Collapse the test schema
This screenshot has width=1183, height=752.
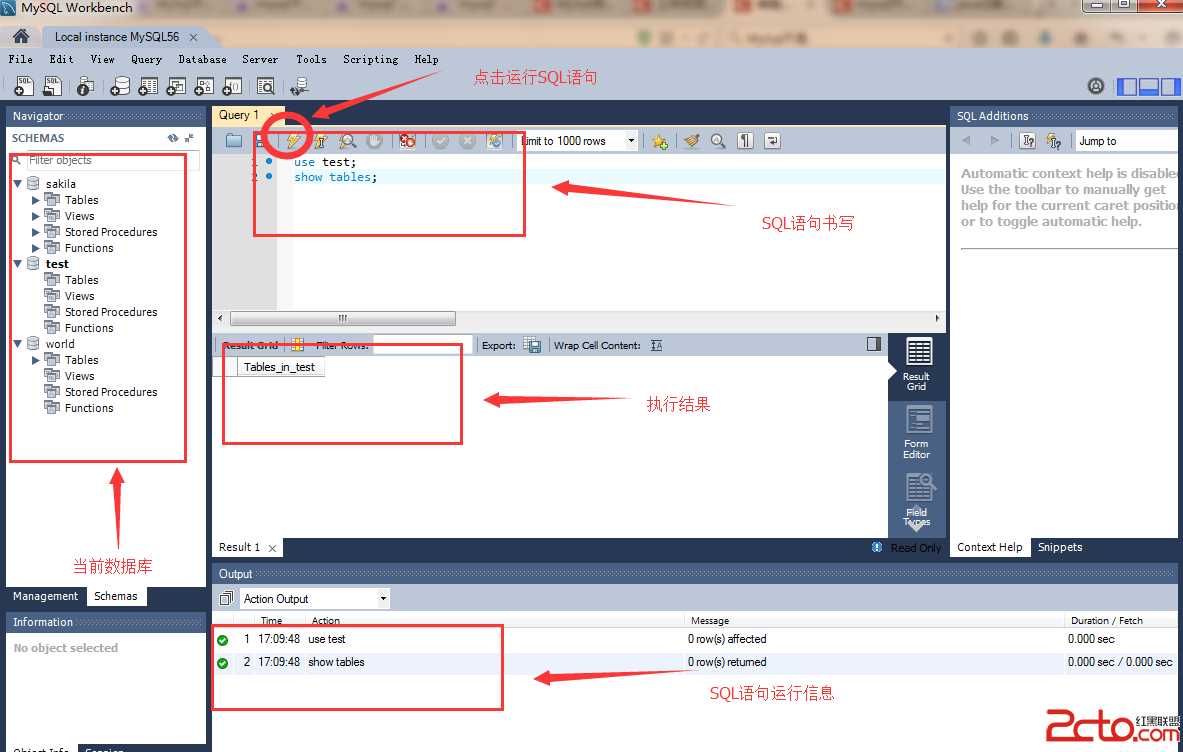click(x=18, y=264)
